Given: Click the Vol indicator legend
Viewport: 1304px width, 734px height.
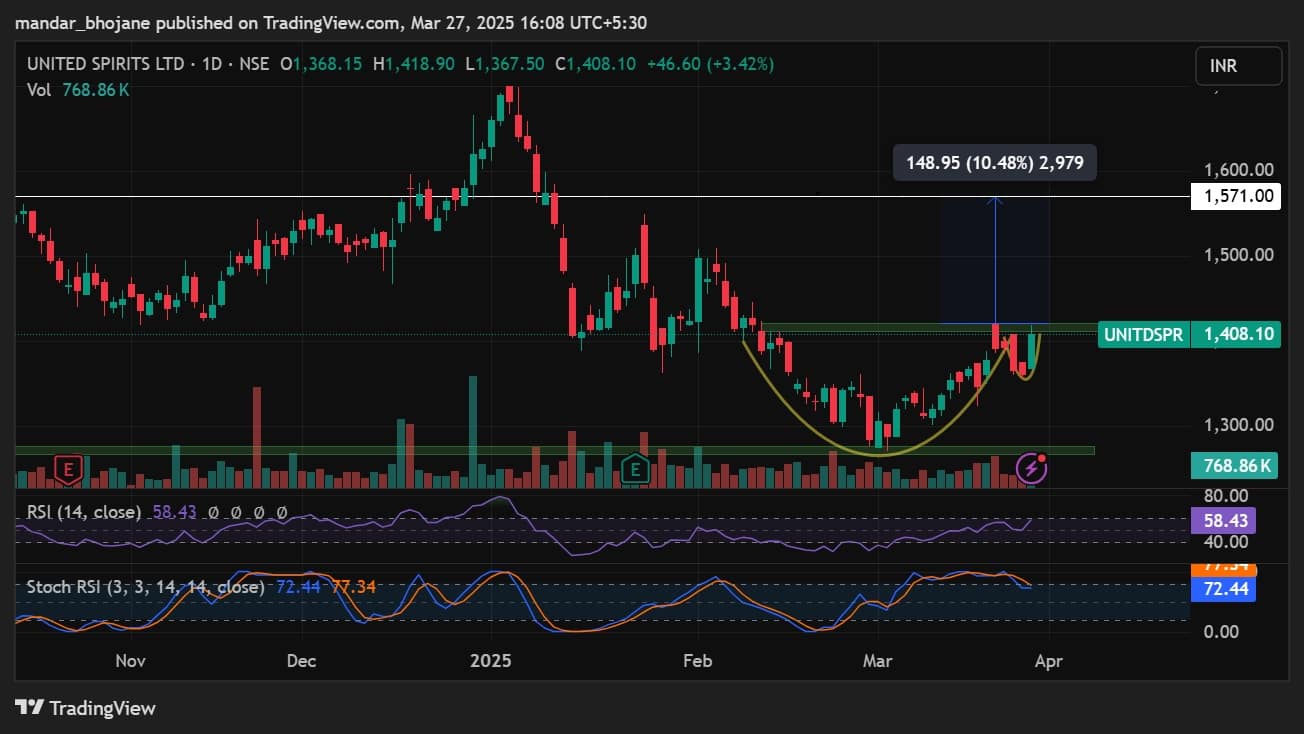Looking at the screenshot, I should click(78, 89).
